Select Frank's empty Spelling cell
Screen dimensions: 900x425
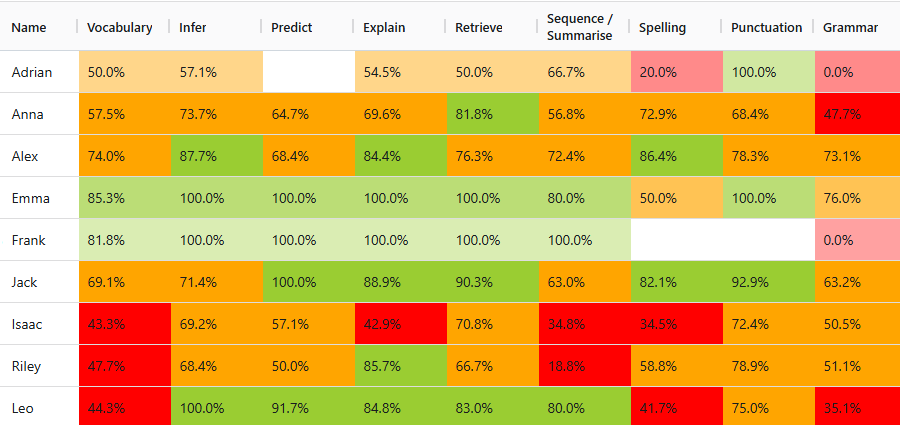click(x=677, y=240)
